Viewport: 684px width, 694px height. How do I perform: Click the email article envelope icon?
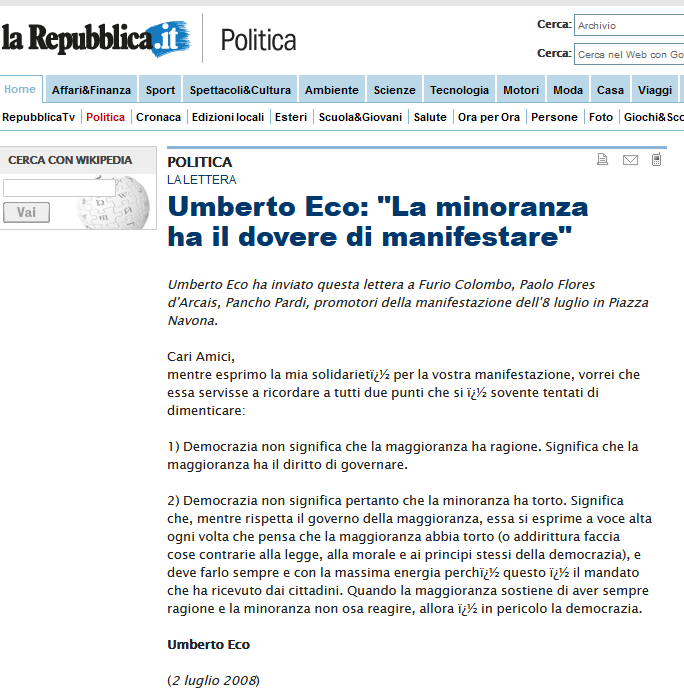pos(630,160)
